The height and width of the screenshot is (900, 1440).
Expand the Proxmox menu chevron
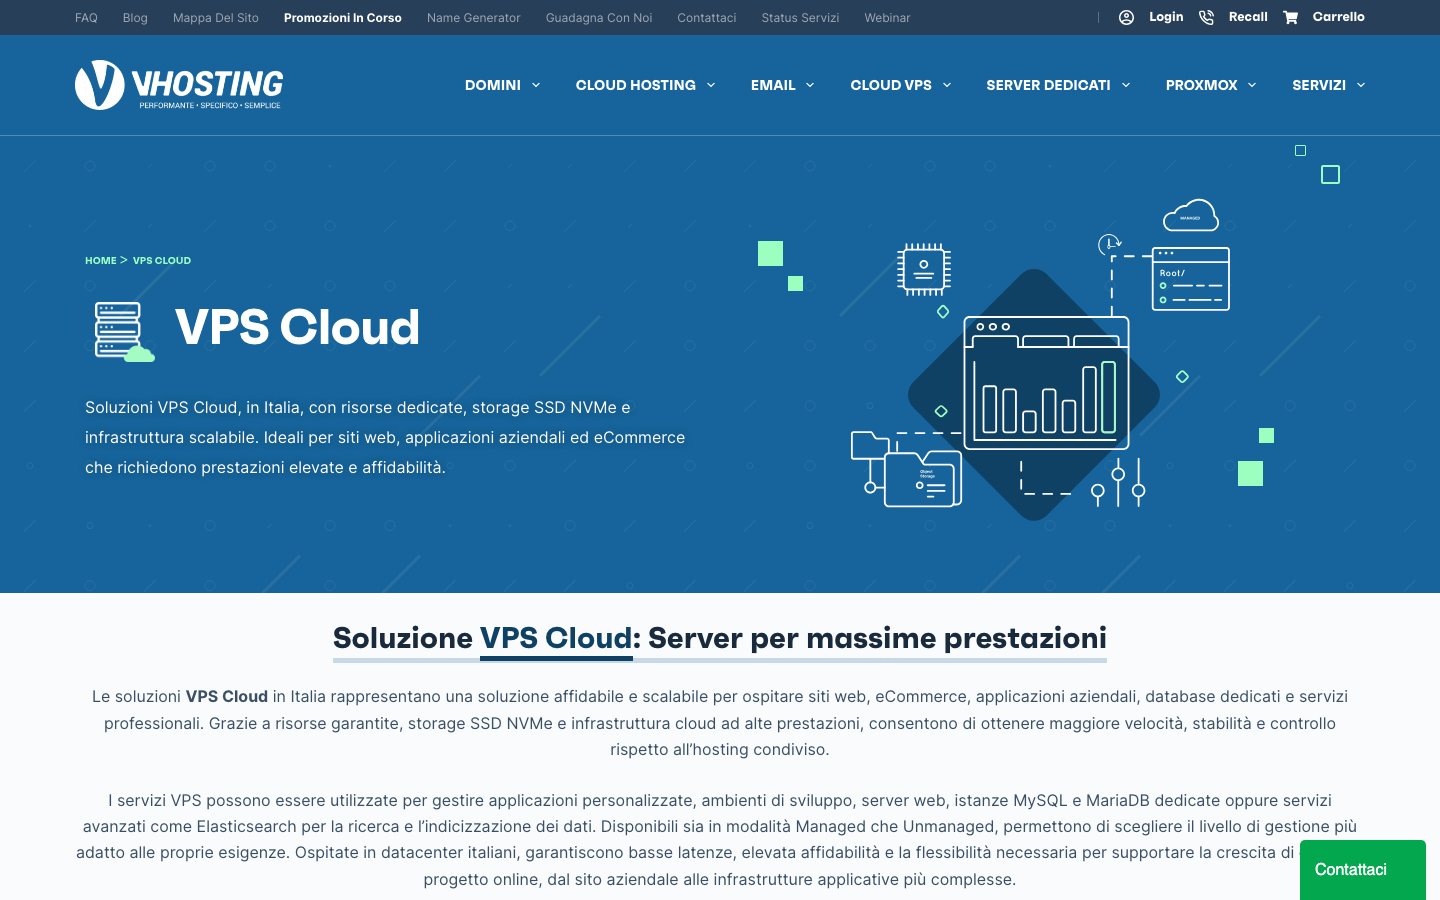click(1252, 85)
